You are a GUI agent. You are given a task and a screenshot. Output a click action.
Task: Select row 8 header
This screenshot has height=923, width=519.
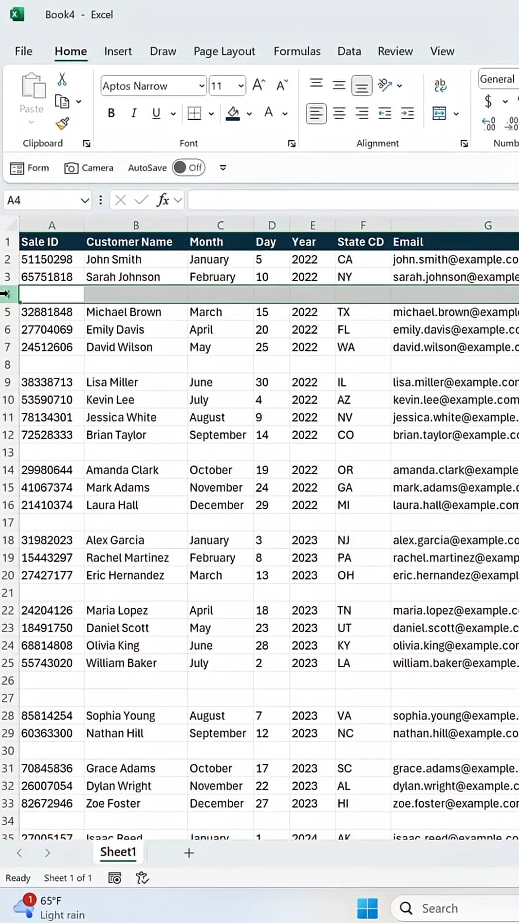8,364
